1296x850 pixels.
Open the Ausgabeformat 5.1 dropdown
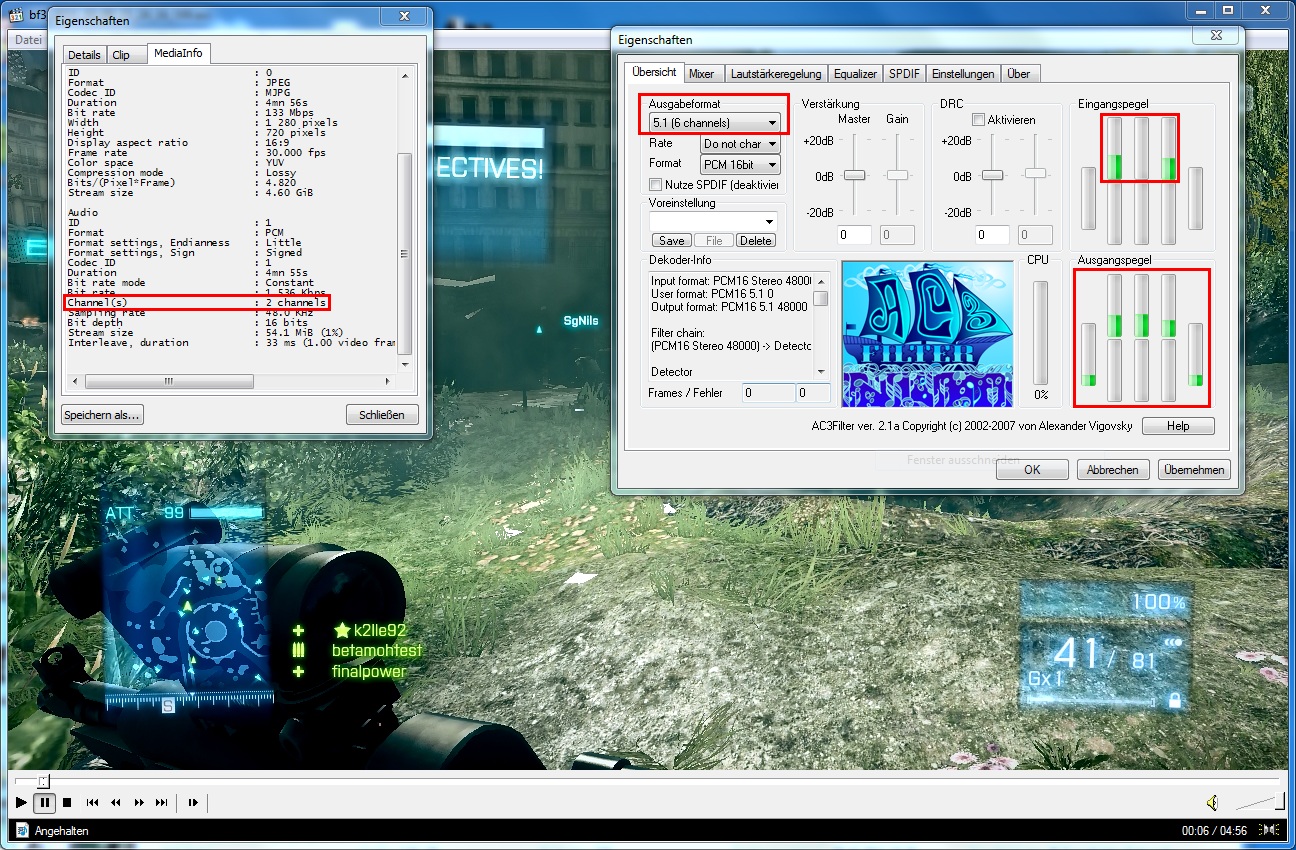click(714, 123)
